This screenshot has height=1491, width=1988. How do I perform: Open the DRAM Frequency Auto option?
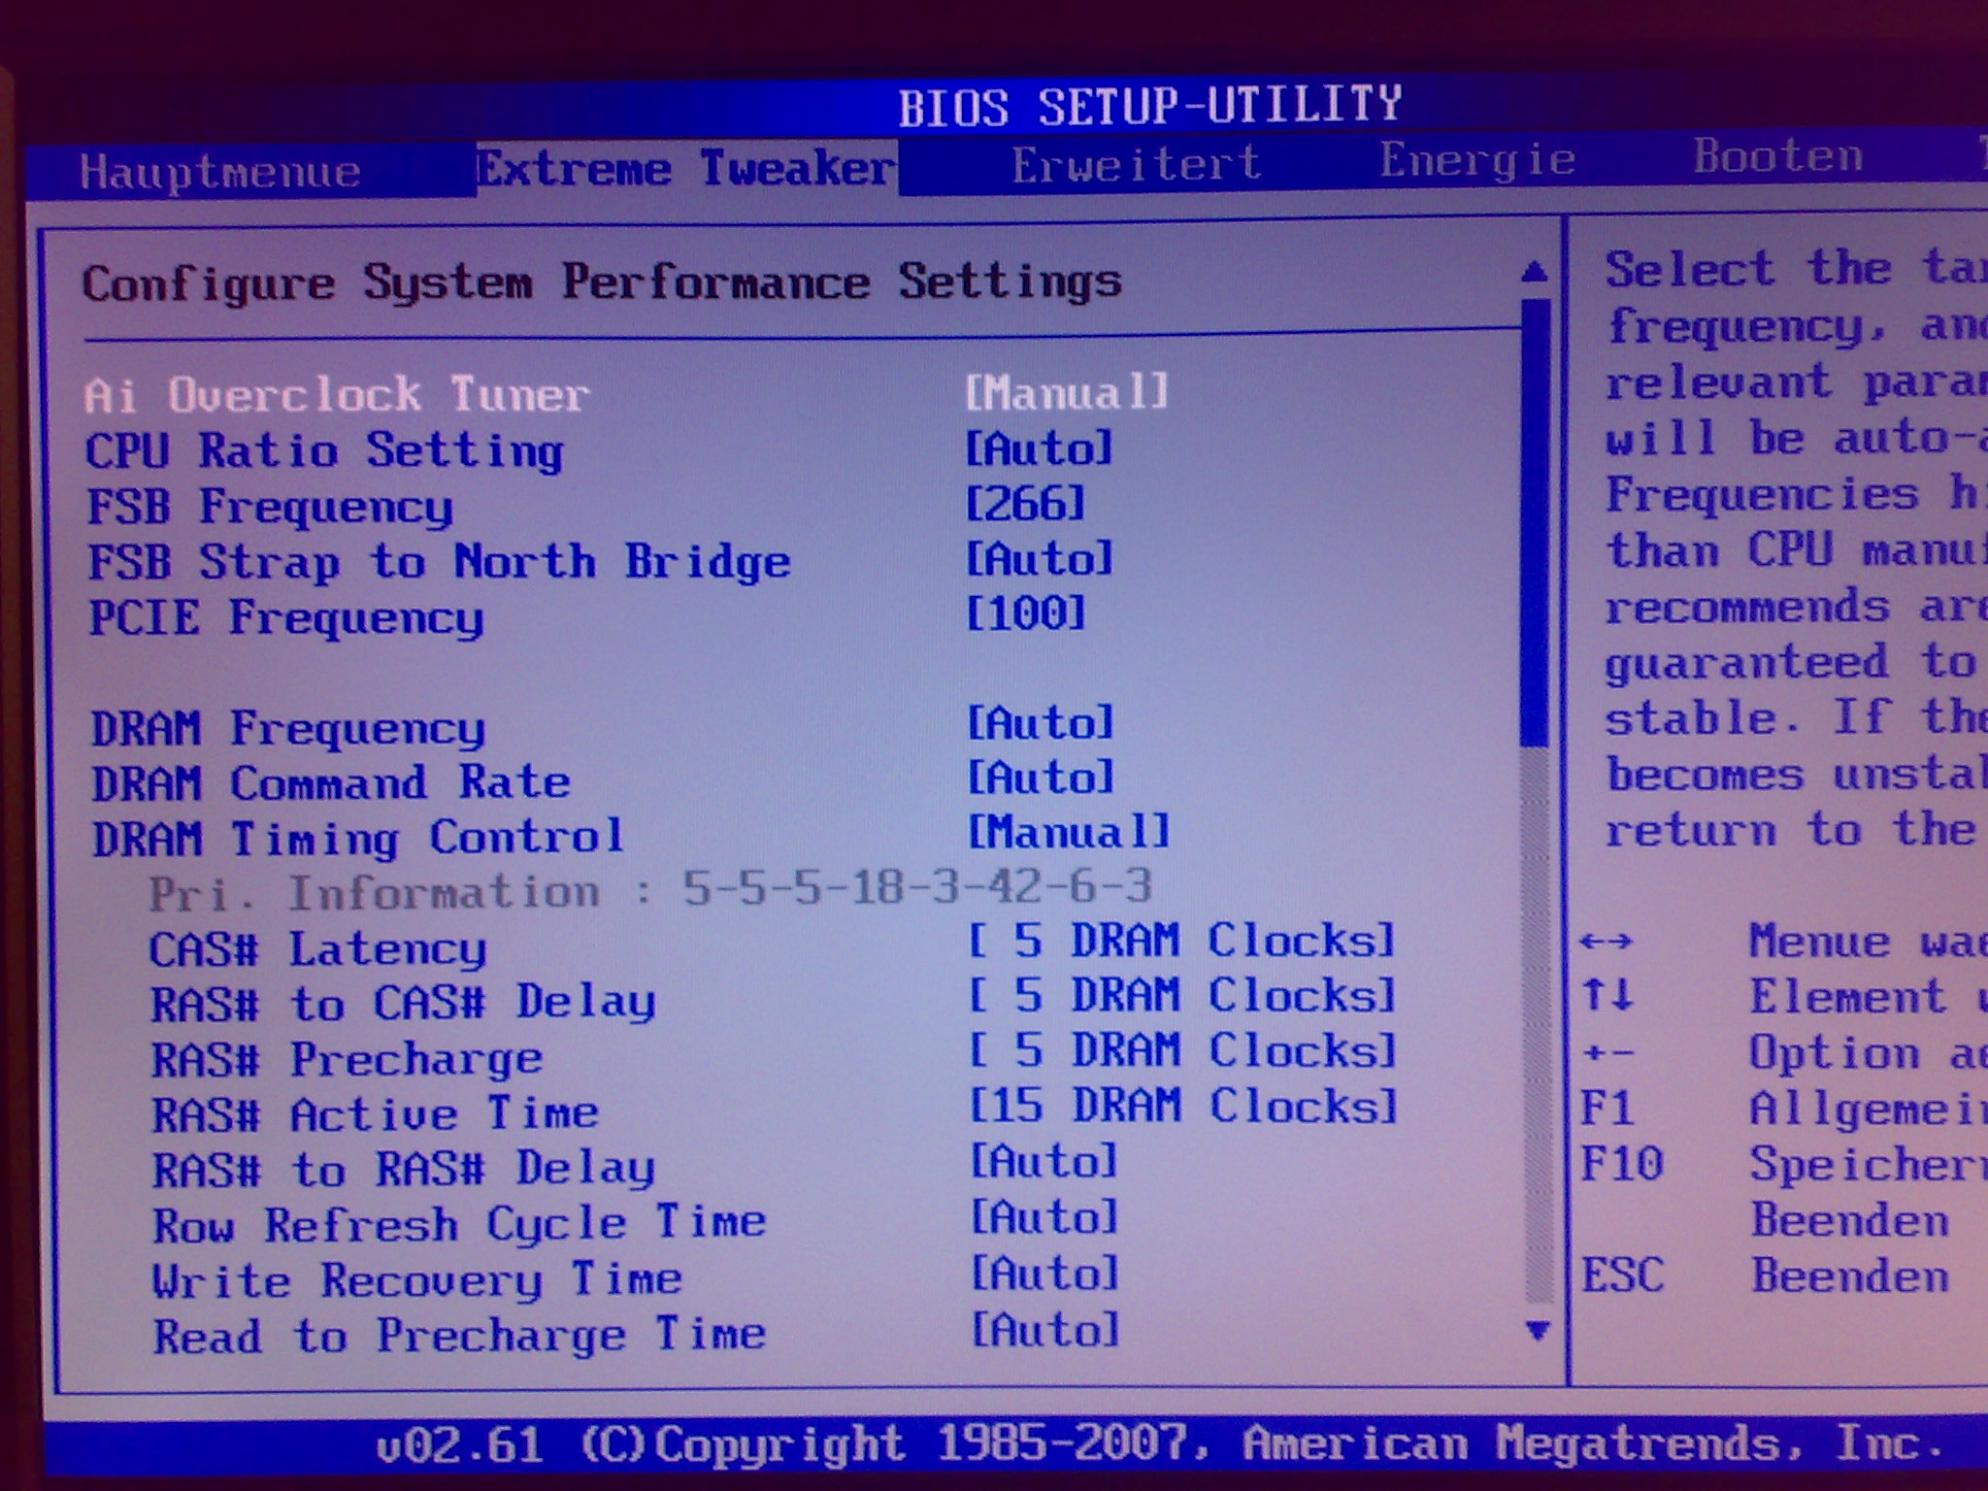pos(1040,723)
